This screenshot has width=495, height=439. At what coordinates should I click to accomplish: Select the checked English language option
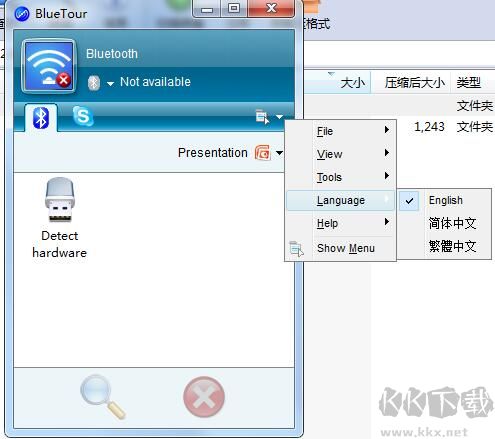pos(445,200)
